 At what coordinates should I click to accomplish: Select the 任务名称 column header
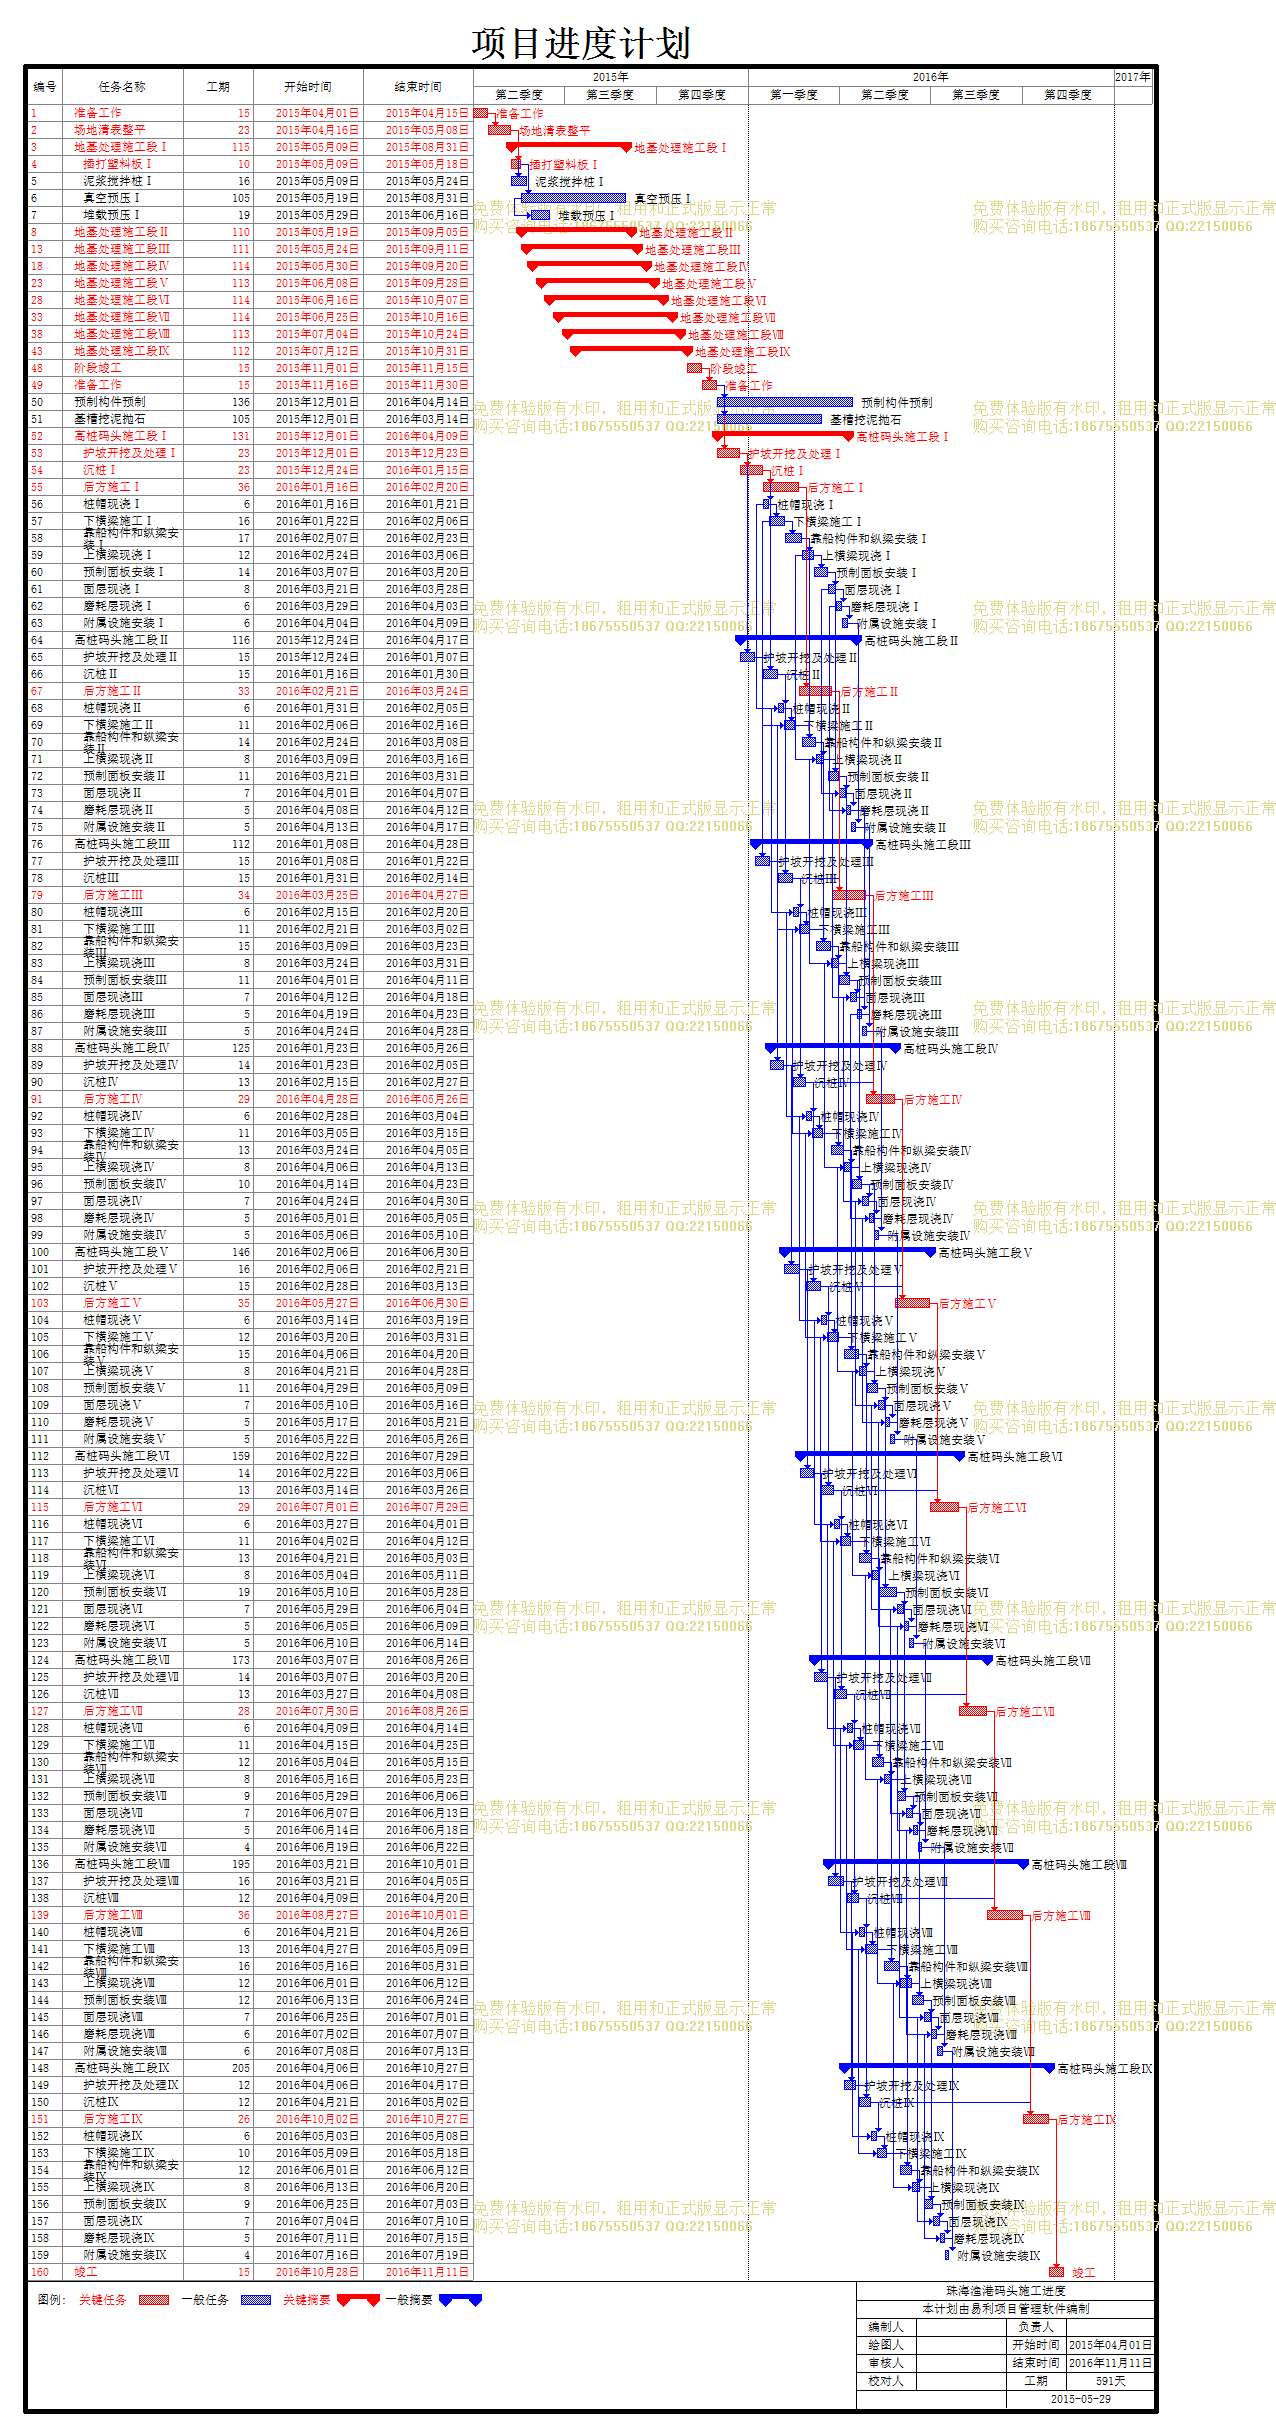point(122,87)
